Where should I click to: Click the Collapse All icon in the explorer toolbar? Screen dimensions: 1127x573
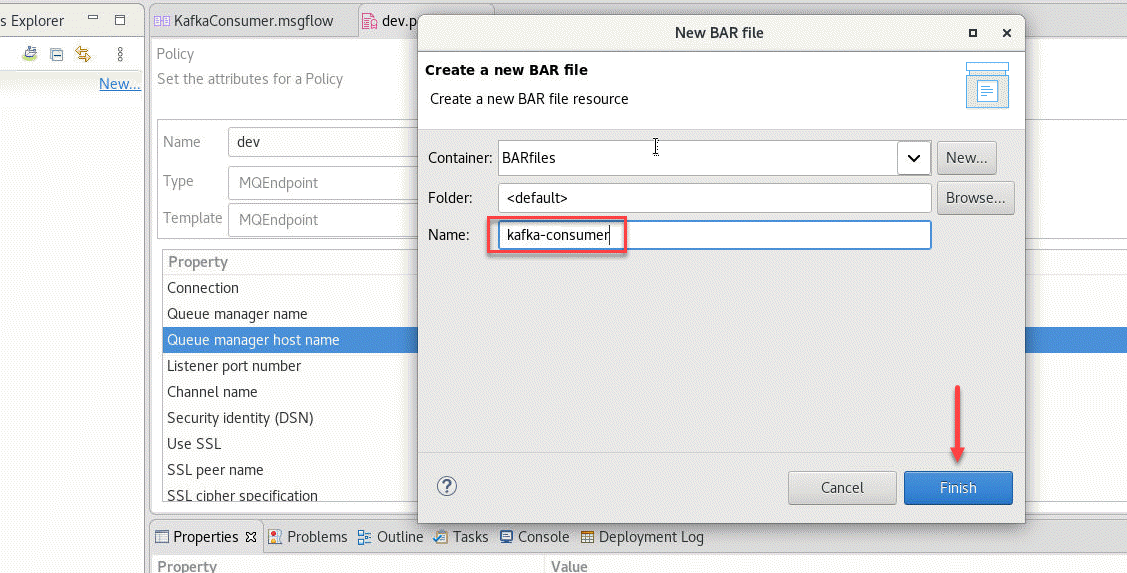pos(57,54)
